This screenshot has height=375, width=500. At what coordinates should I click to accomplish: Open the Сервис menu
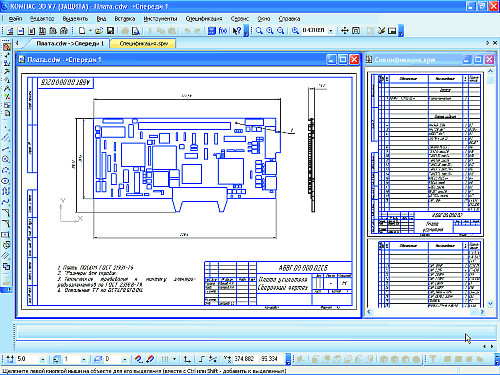[240, 19]
